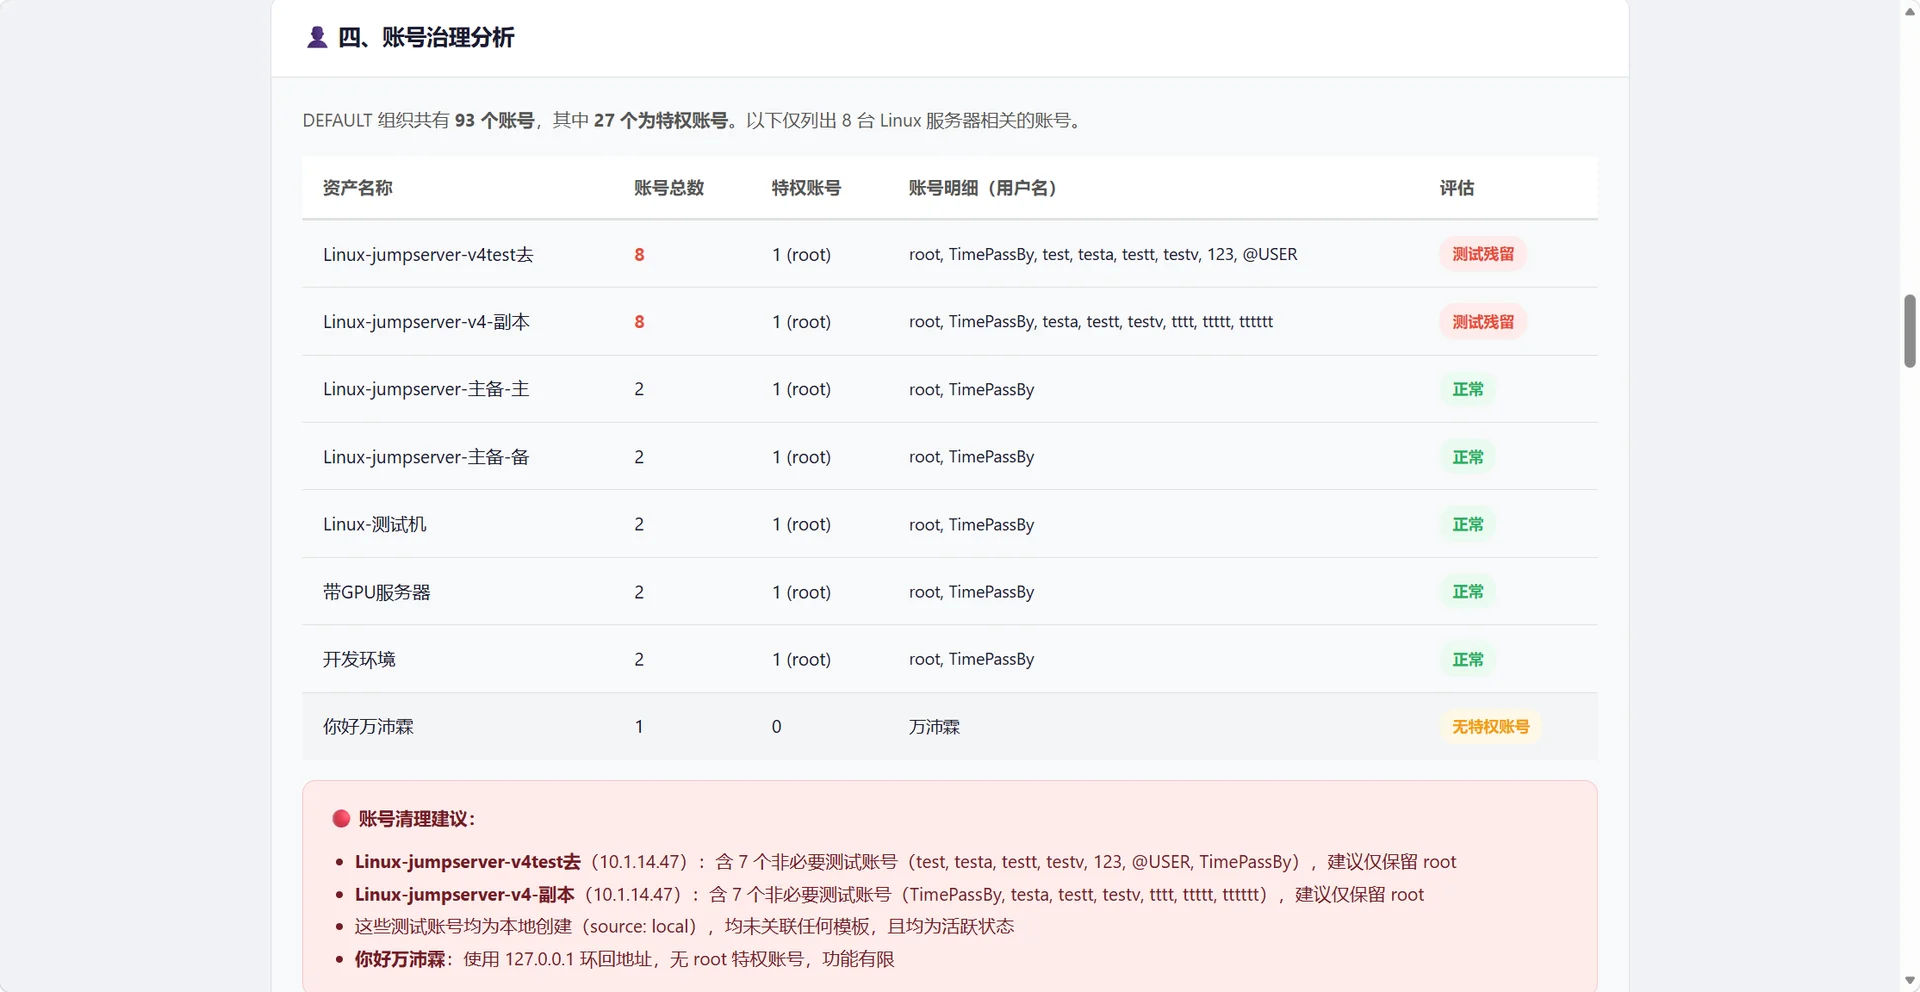Select the Linux-jumpserver-v4-副本 asset name
This screenshot has height=992, width=1920.
pyautogui.click(x=426, y=322)
